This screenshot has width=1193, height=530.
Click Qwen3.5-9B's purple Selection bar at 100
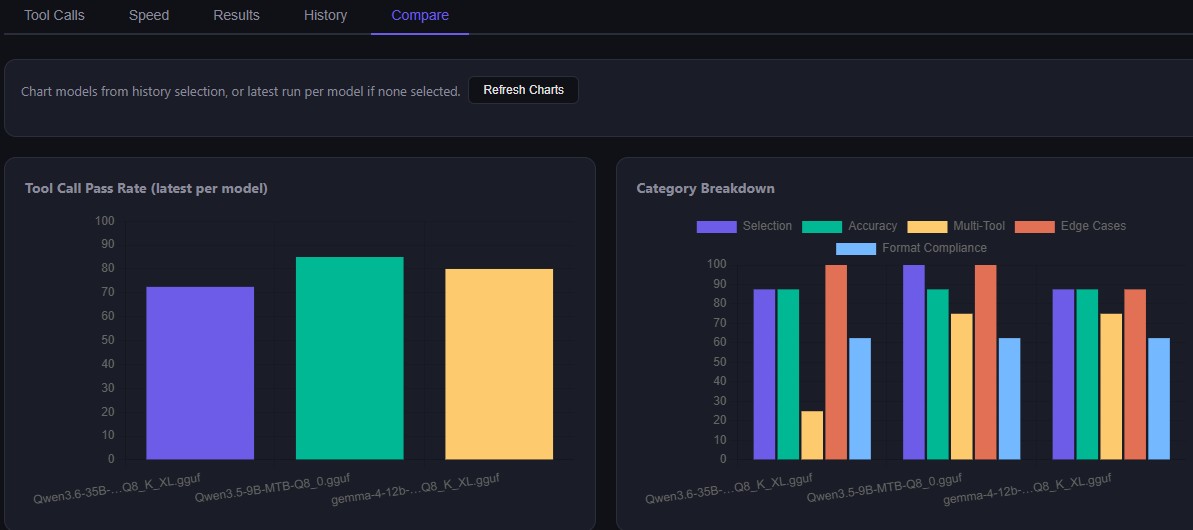[914, 362]
